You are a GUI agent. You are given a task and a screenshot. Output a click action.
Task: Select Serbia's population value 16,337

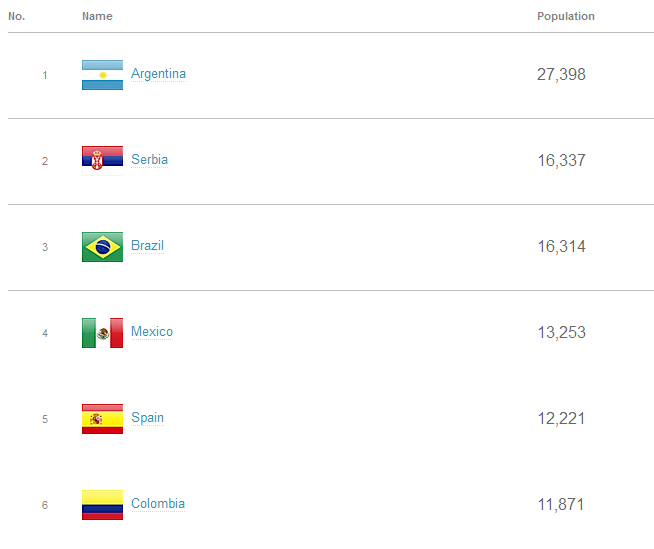561,161
